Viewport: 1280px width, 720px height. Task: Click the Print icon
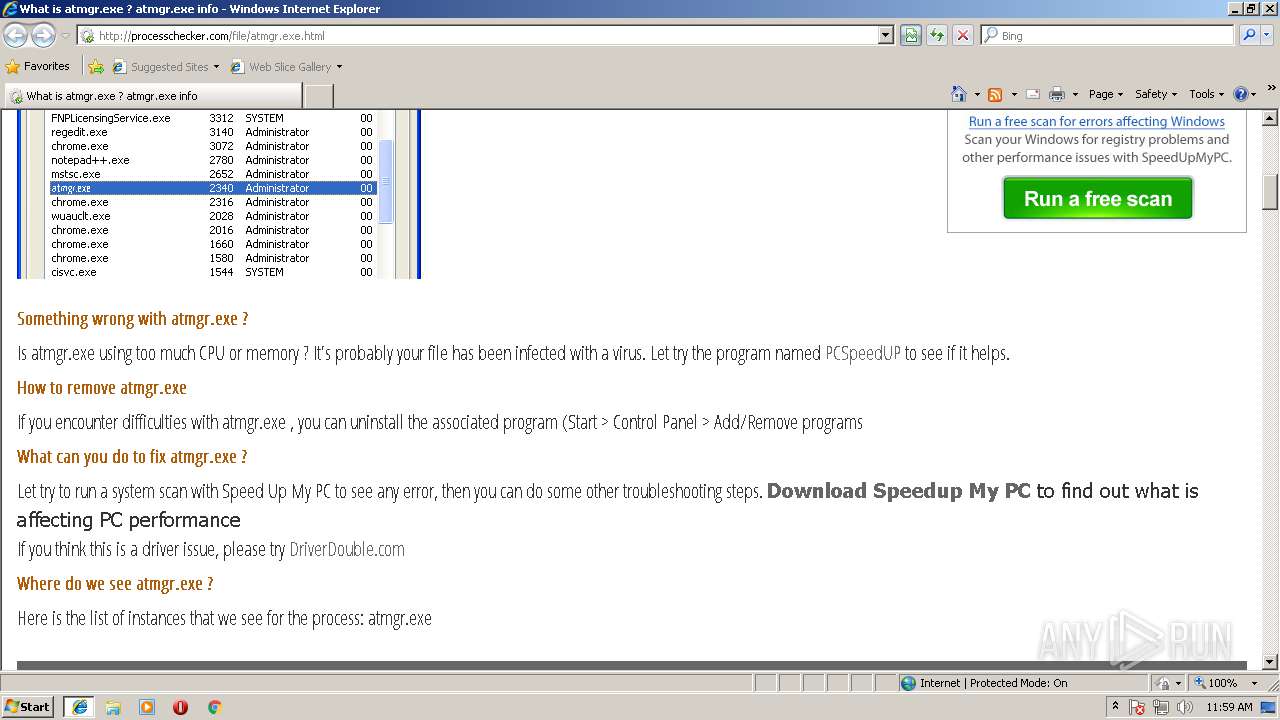[1057, 94]
